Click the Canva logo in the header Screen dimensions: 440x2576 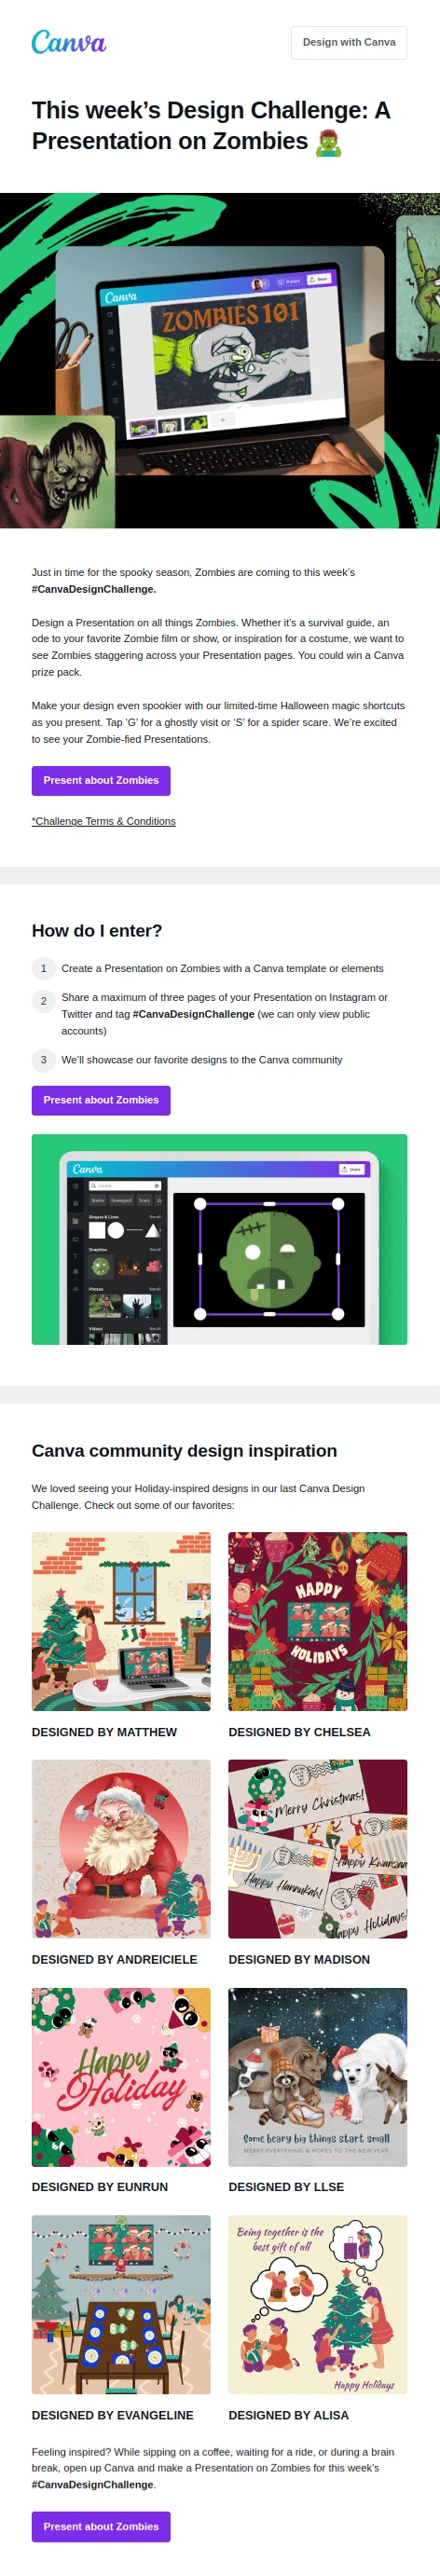coord(68,42)
